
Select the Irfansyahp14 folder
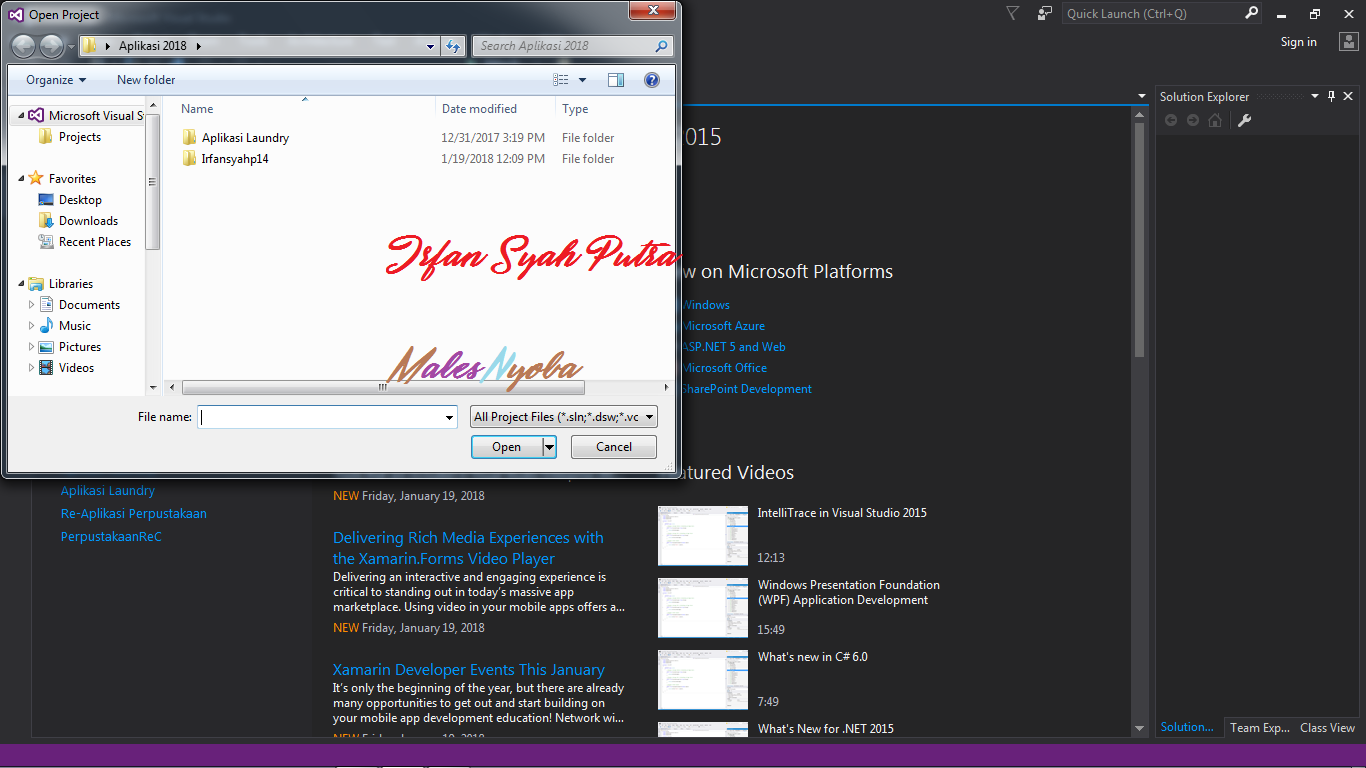pos(235,159)
